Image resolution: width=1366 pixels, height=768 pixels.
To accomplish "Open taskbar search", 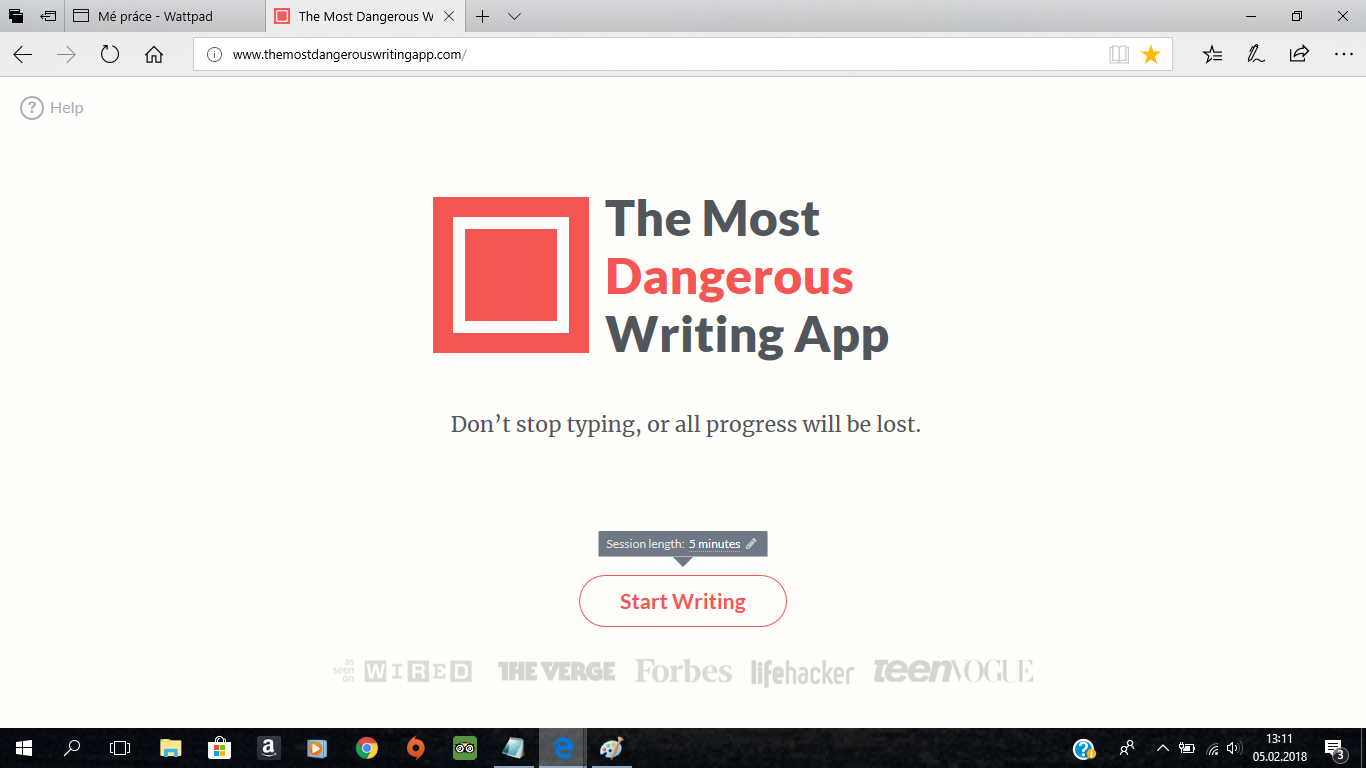I will 72,748.
